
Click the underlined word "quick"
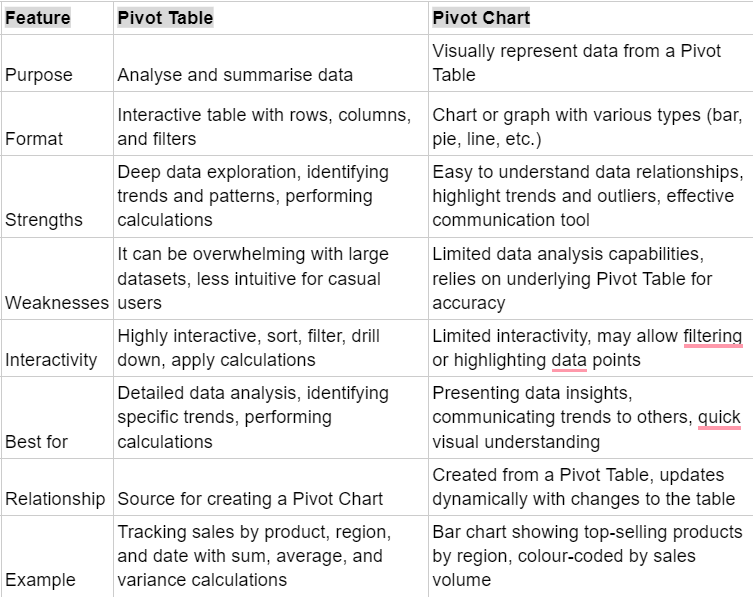pyautogui.click(x=719, y=417)
